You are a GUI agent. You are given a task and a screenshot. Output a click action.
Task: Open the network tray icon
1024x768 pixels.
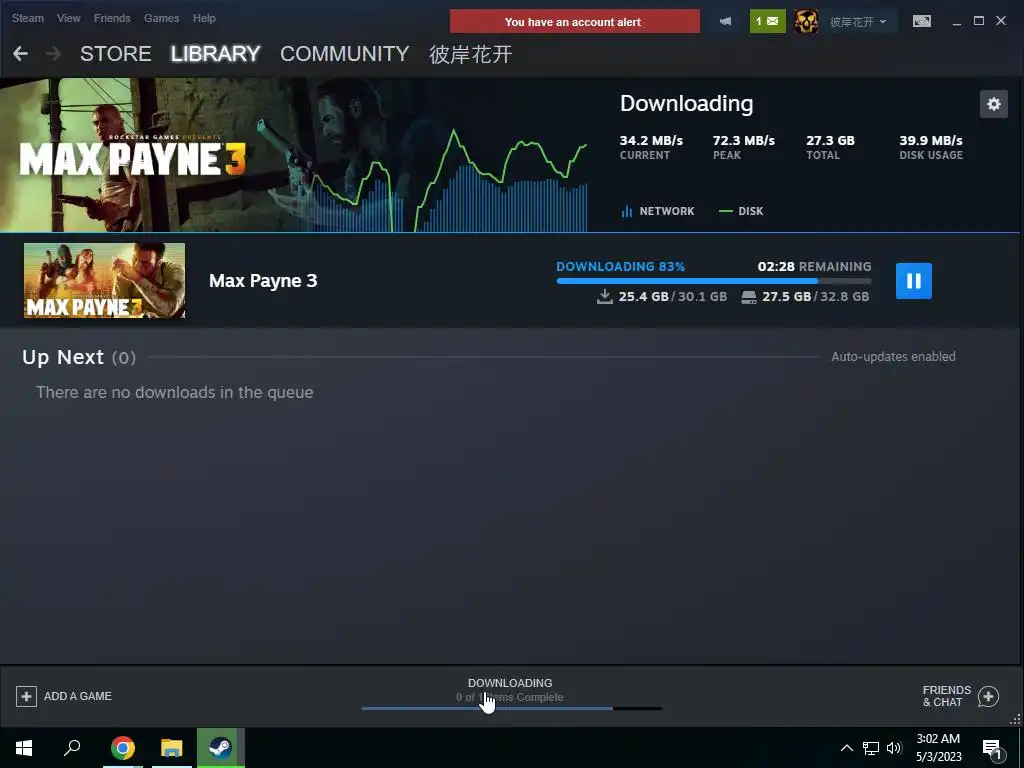coord(871,748)
